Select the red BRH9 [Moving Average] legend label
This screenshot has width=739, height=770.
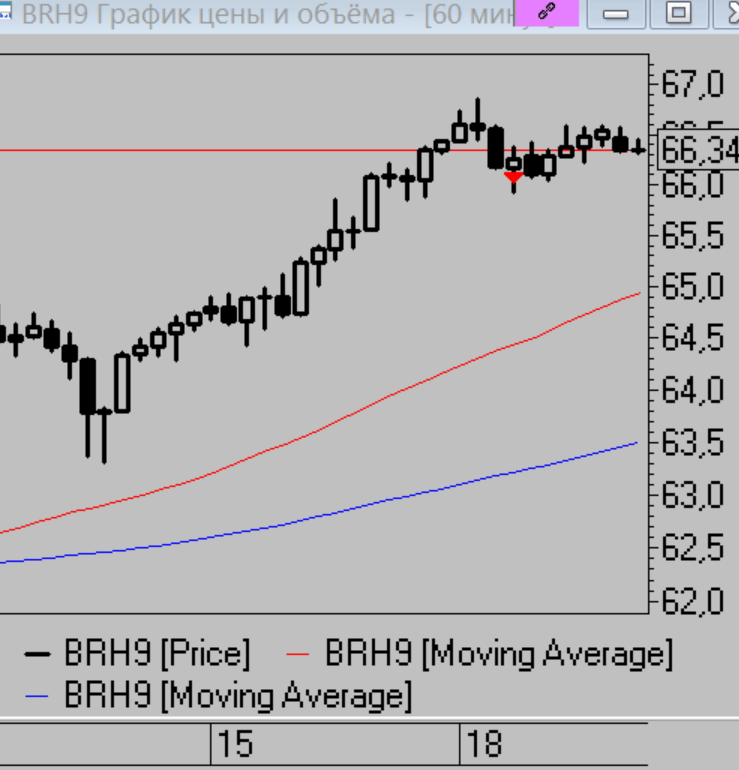(499, 655)
